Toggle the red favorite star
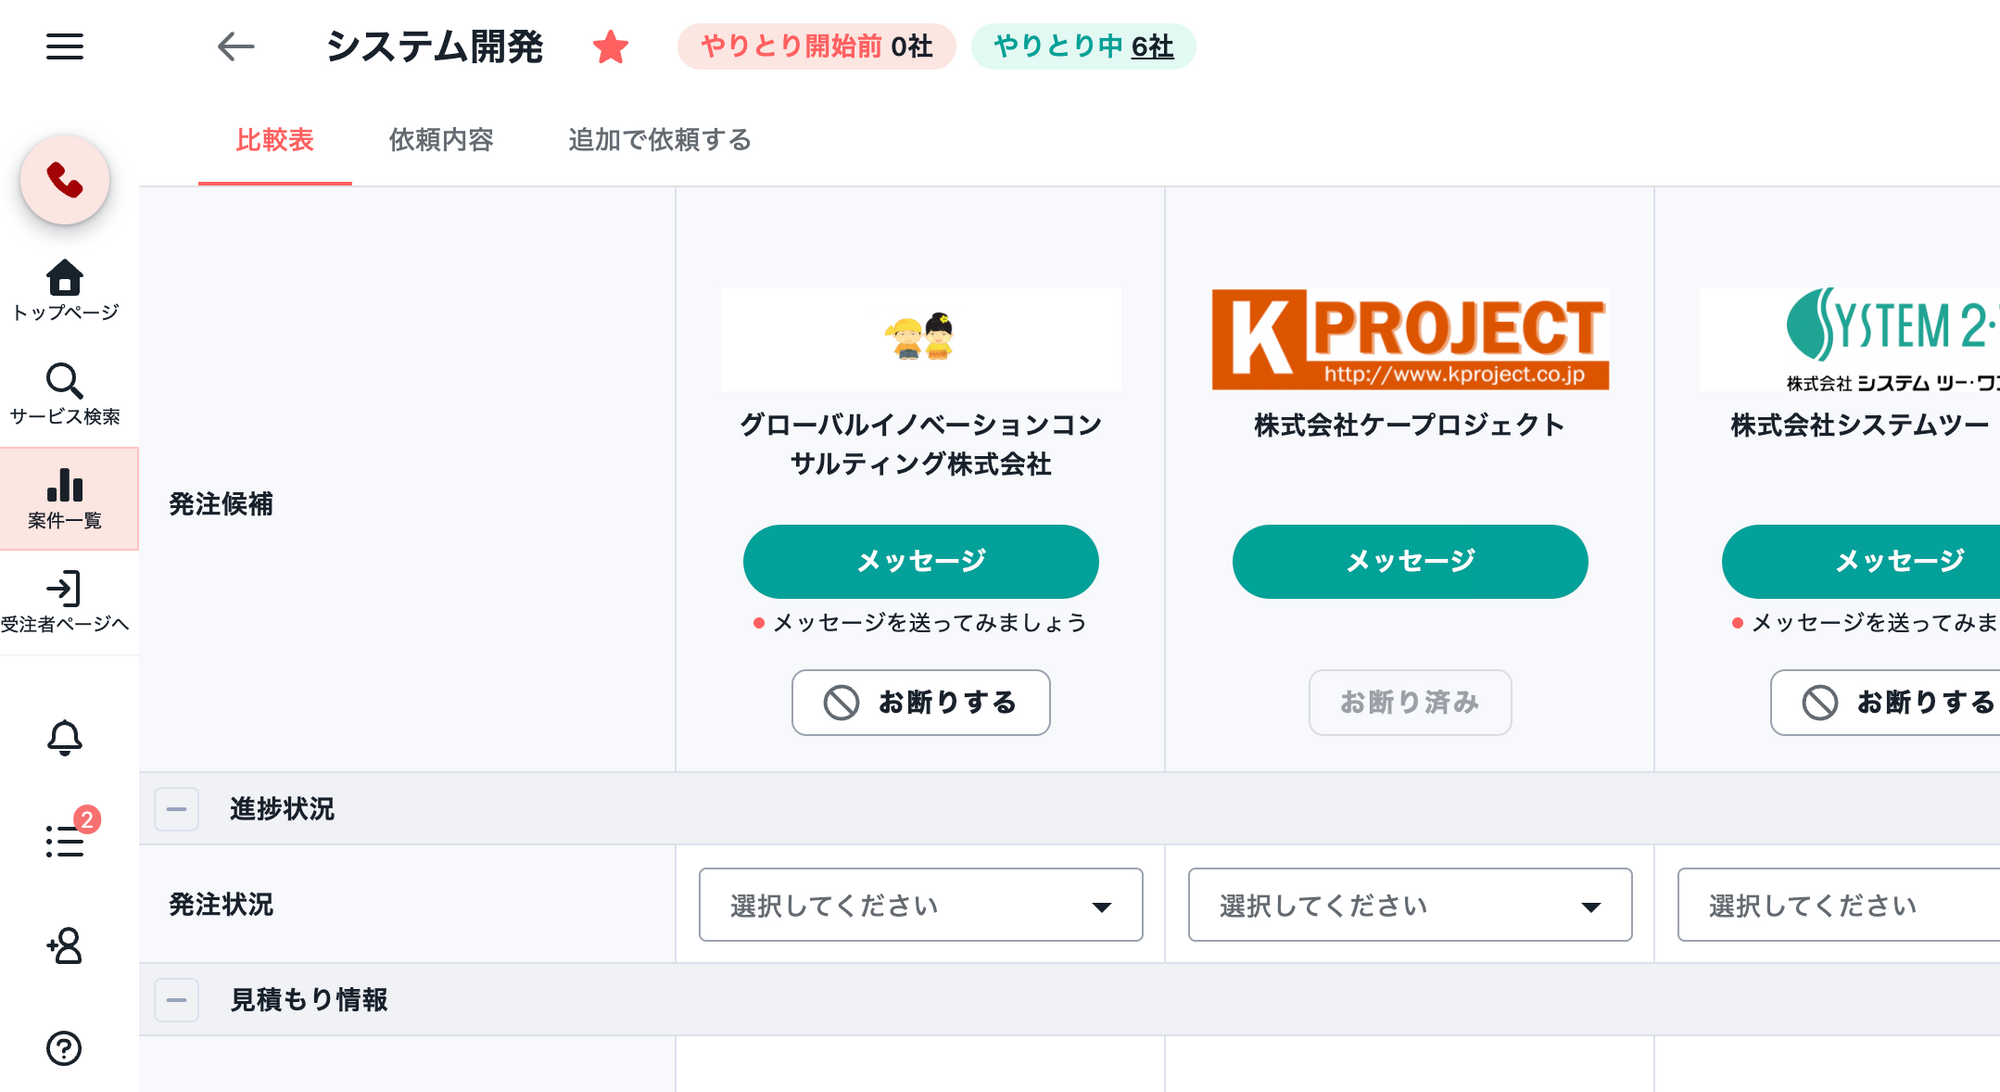The height and width of the screenshot is (1092, 2000). point(610,47)
